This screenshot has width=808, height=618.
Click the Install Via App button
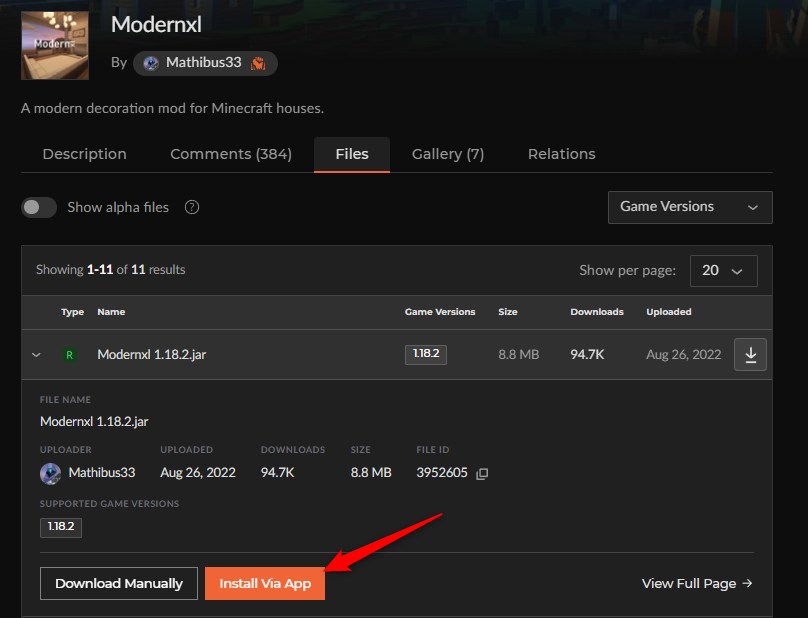tap(265, 583)
